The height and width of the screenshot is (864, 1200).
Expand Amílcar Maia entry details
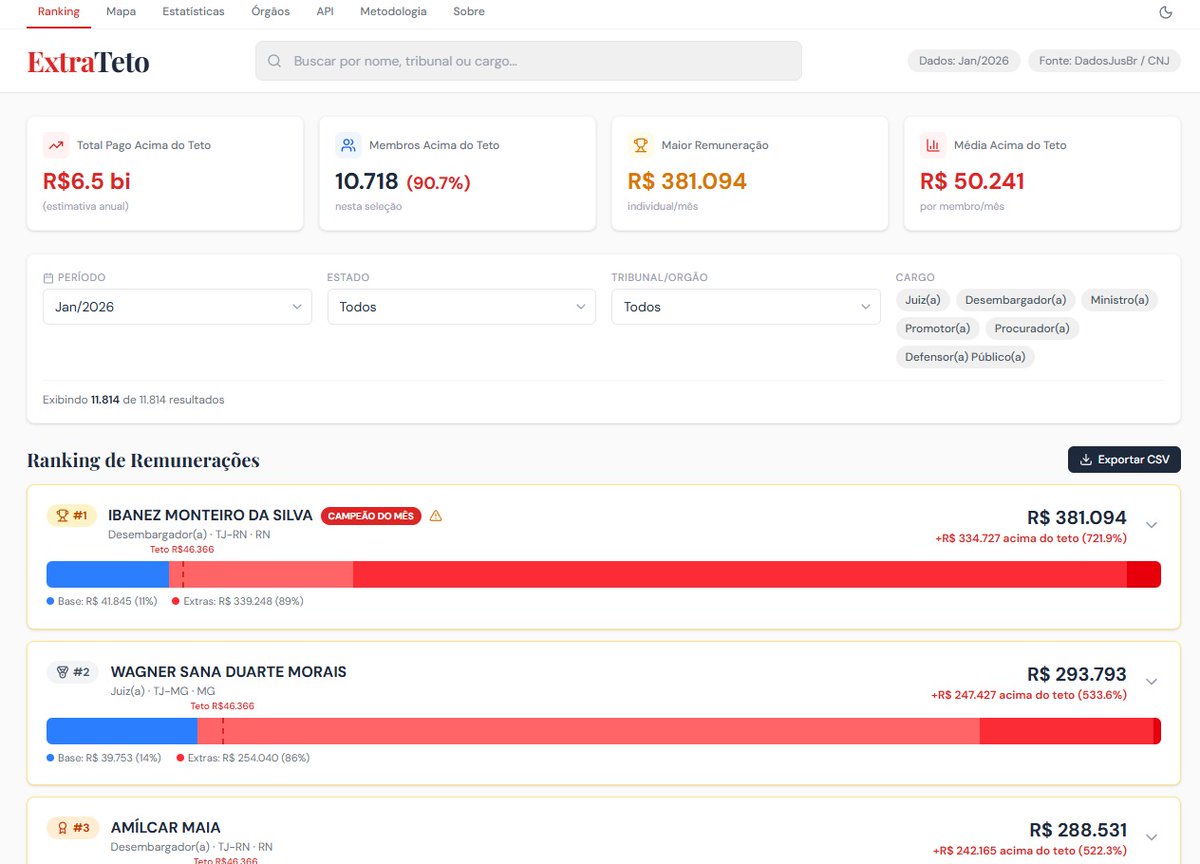point(1151,837)
